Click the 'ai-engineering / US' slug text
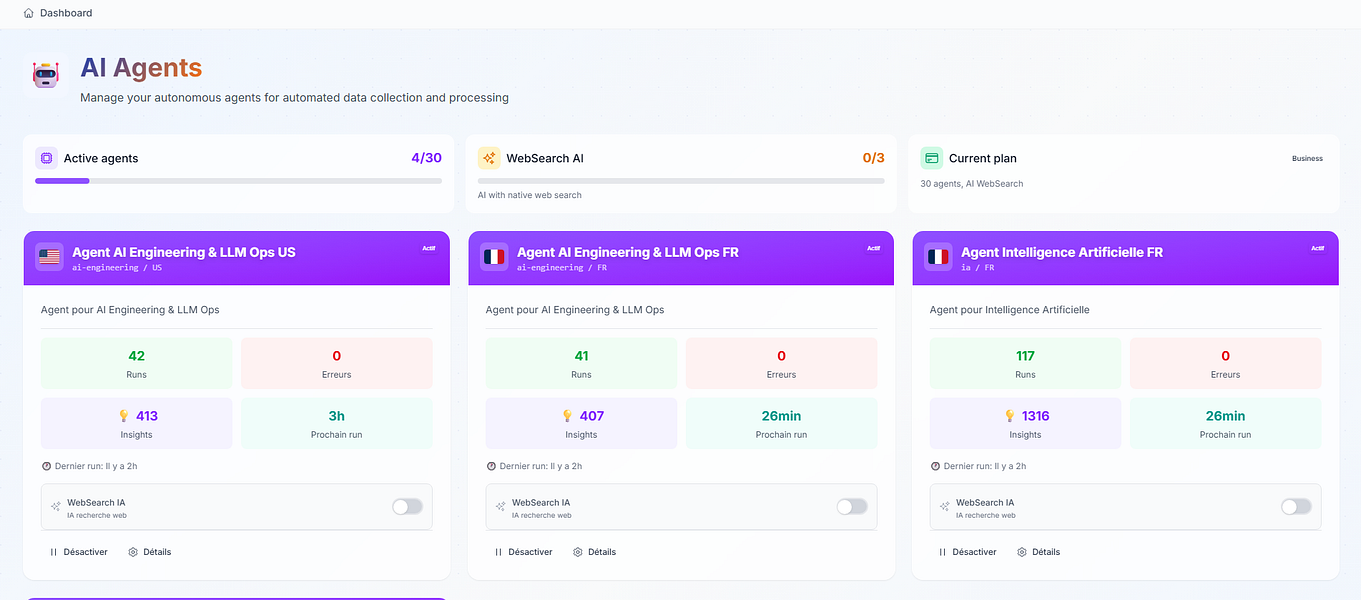The image size is (1361, 600). pos(117,268)
